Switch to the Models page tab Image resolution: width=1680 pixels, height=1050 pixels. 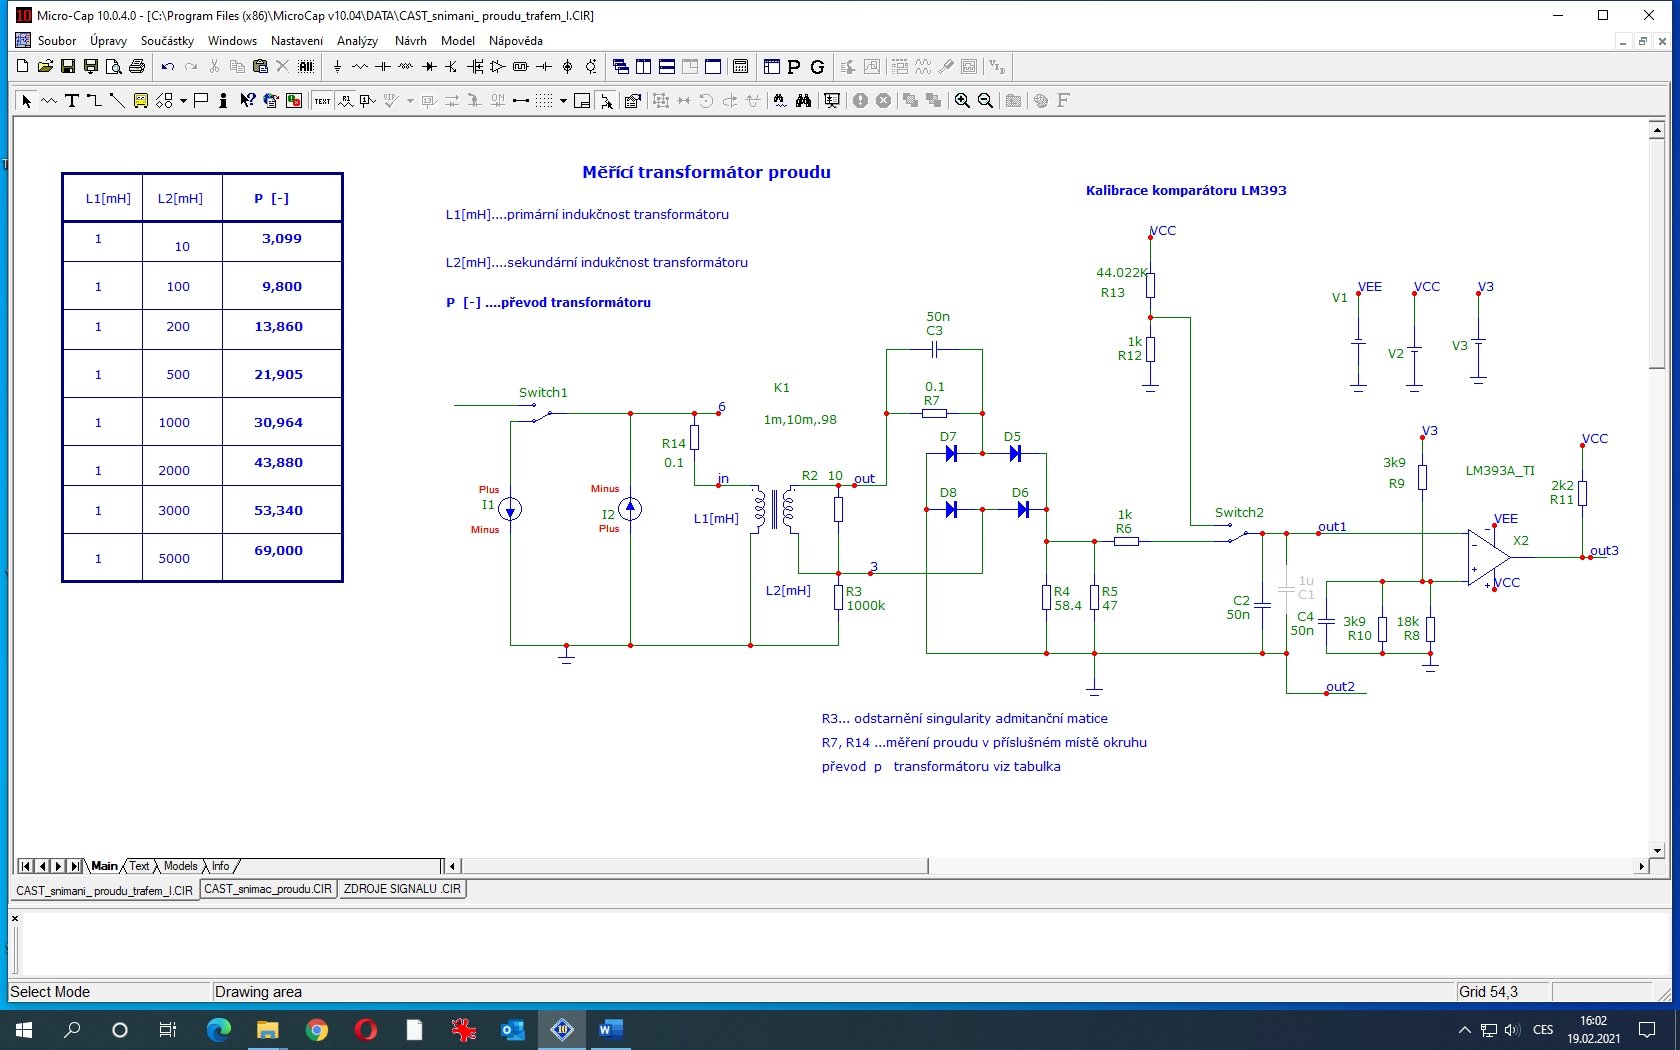click(x=180, y=866)
